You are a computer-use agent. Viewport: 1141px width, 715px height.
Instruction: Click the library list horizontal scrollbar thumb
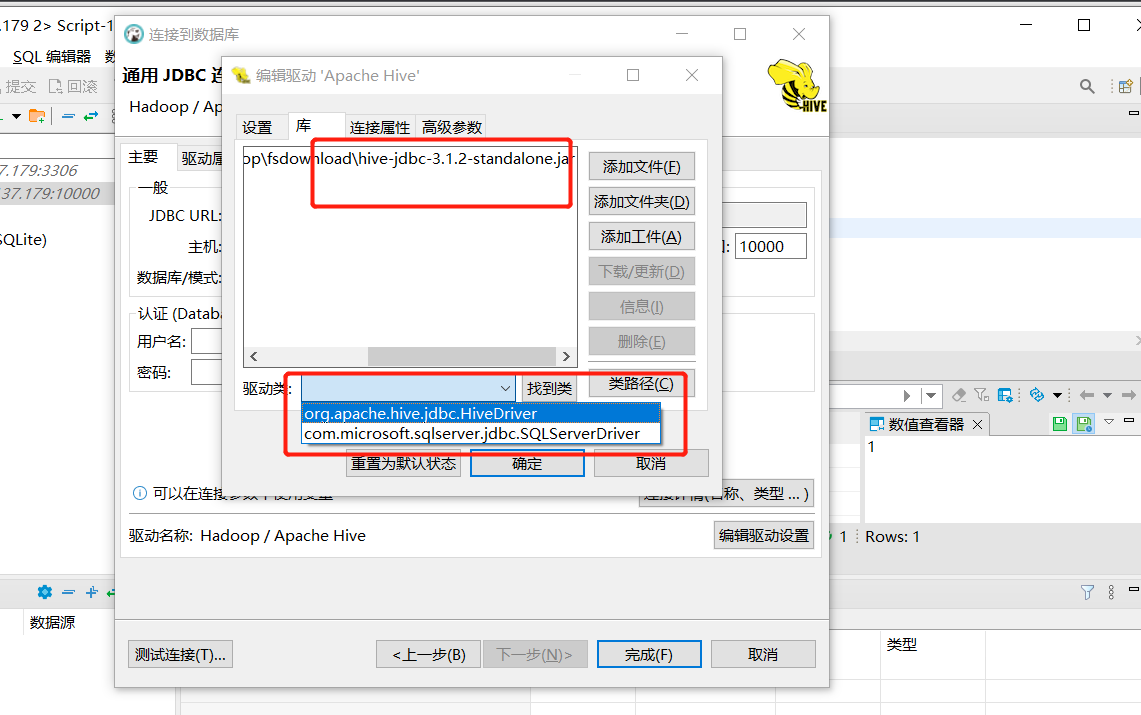pyautogui.click(x=462, y=356)
